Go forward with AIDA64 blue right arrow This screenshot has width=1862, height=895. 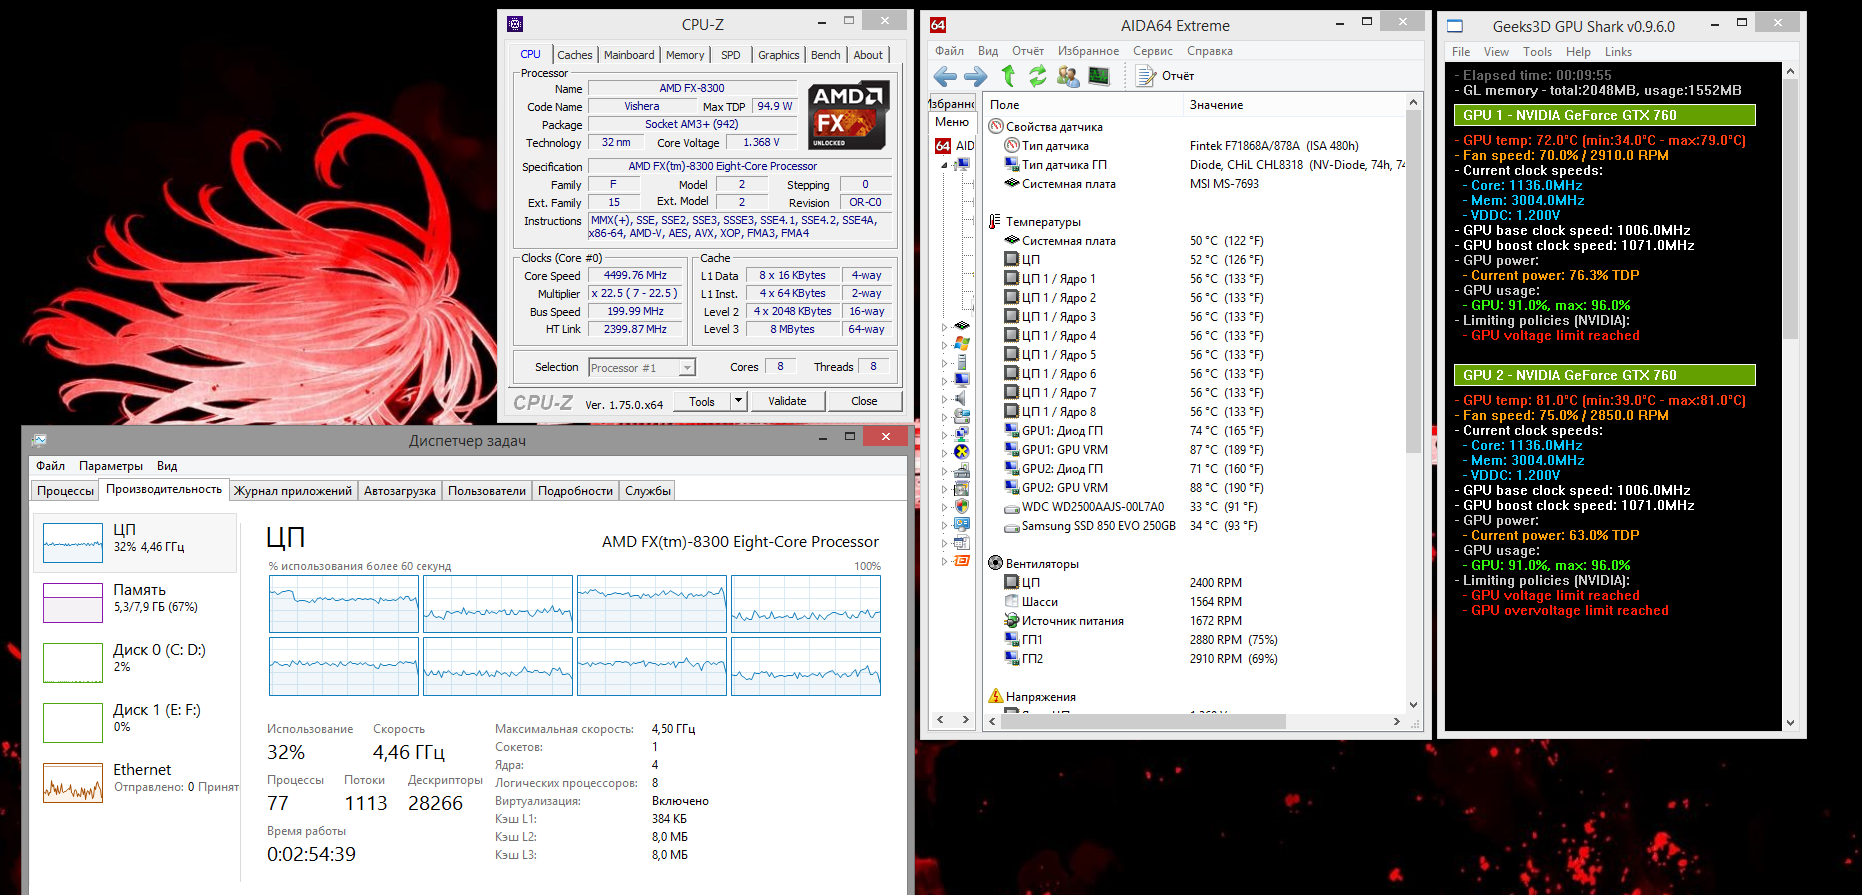pyautogui.click(x=976, y=76)
